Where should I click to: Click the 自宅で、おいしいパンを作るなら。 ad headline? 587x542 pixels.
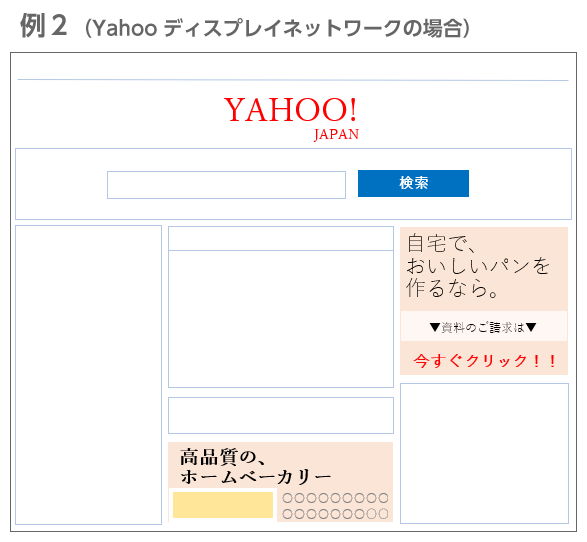[x=478, y=266]
